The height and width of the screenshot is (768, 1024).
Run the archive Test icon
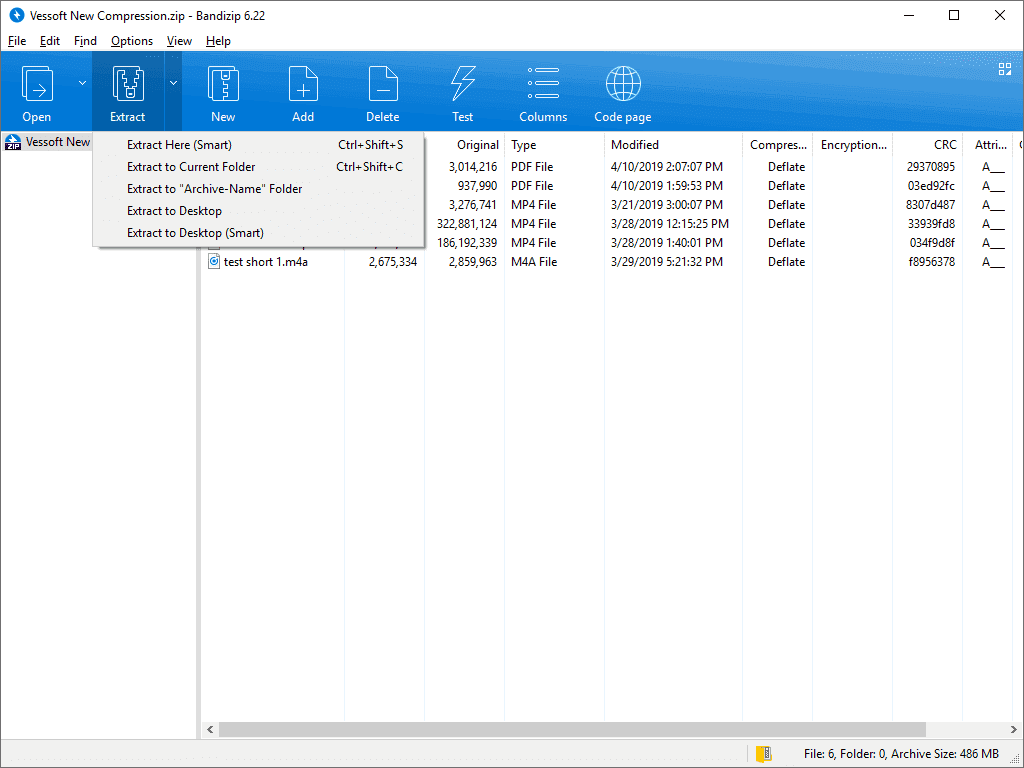[x=462, y=84]
